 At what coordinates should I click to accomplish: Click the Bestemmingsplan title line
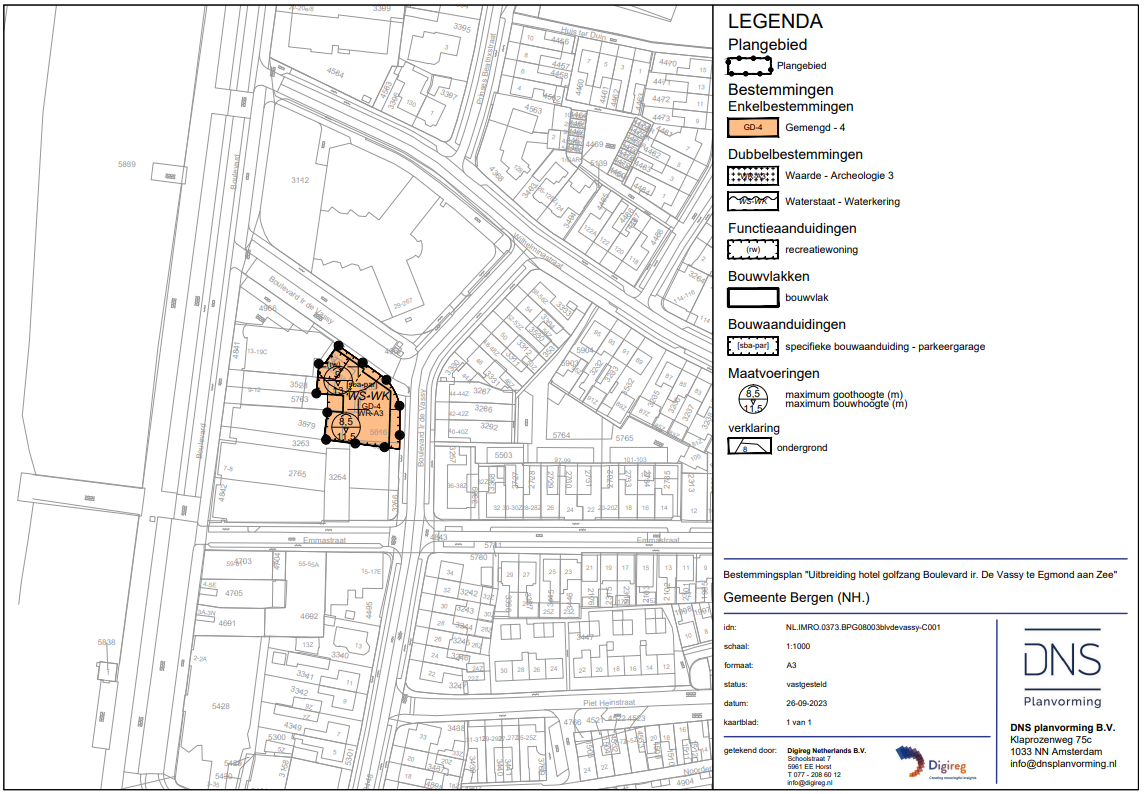(920, 575)
